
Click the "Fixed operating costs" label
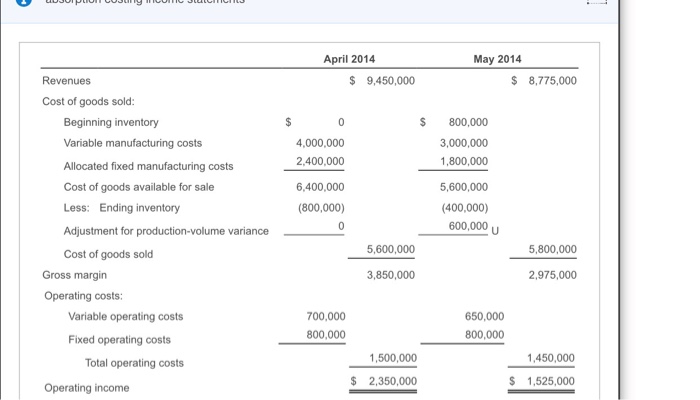pos(119,340)
